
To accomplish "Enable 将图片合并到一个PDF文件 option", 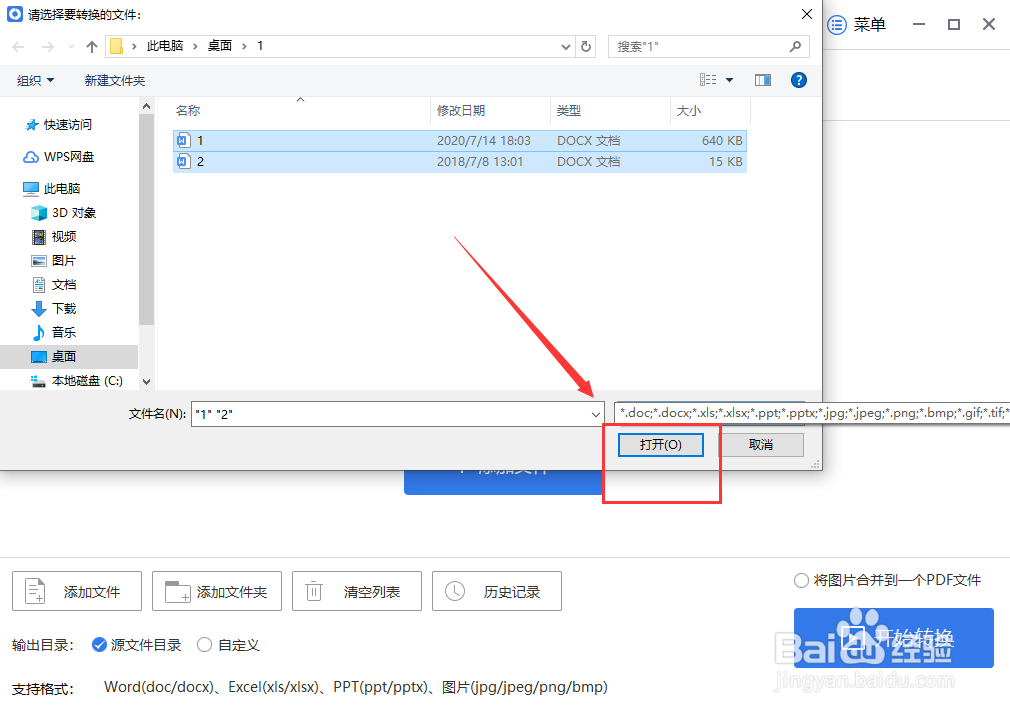I will coord(801,580).
